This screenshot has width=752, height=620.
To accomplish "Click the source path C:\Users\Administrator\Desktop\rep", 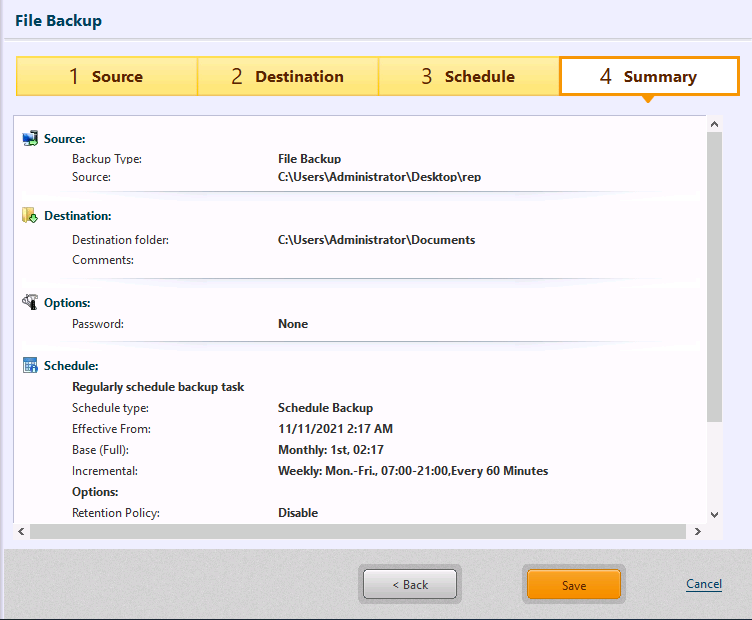I will [x=386, y=177].
